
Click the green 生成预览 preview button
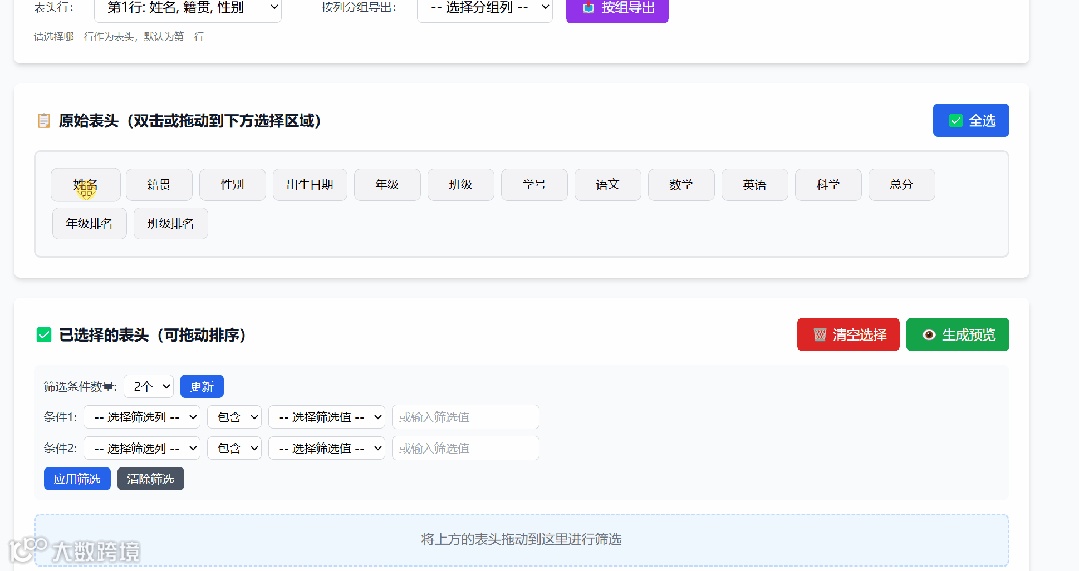pyautogui.click(x=957, y=334)
